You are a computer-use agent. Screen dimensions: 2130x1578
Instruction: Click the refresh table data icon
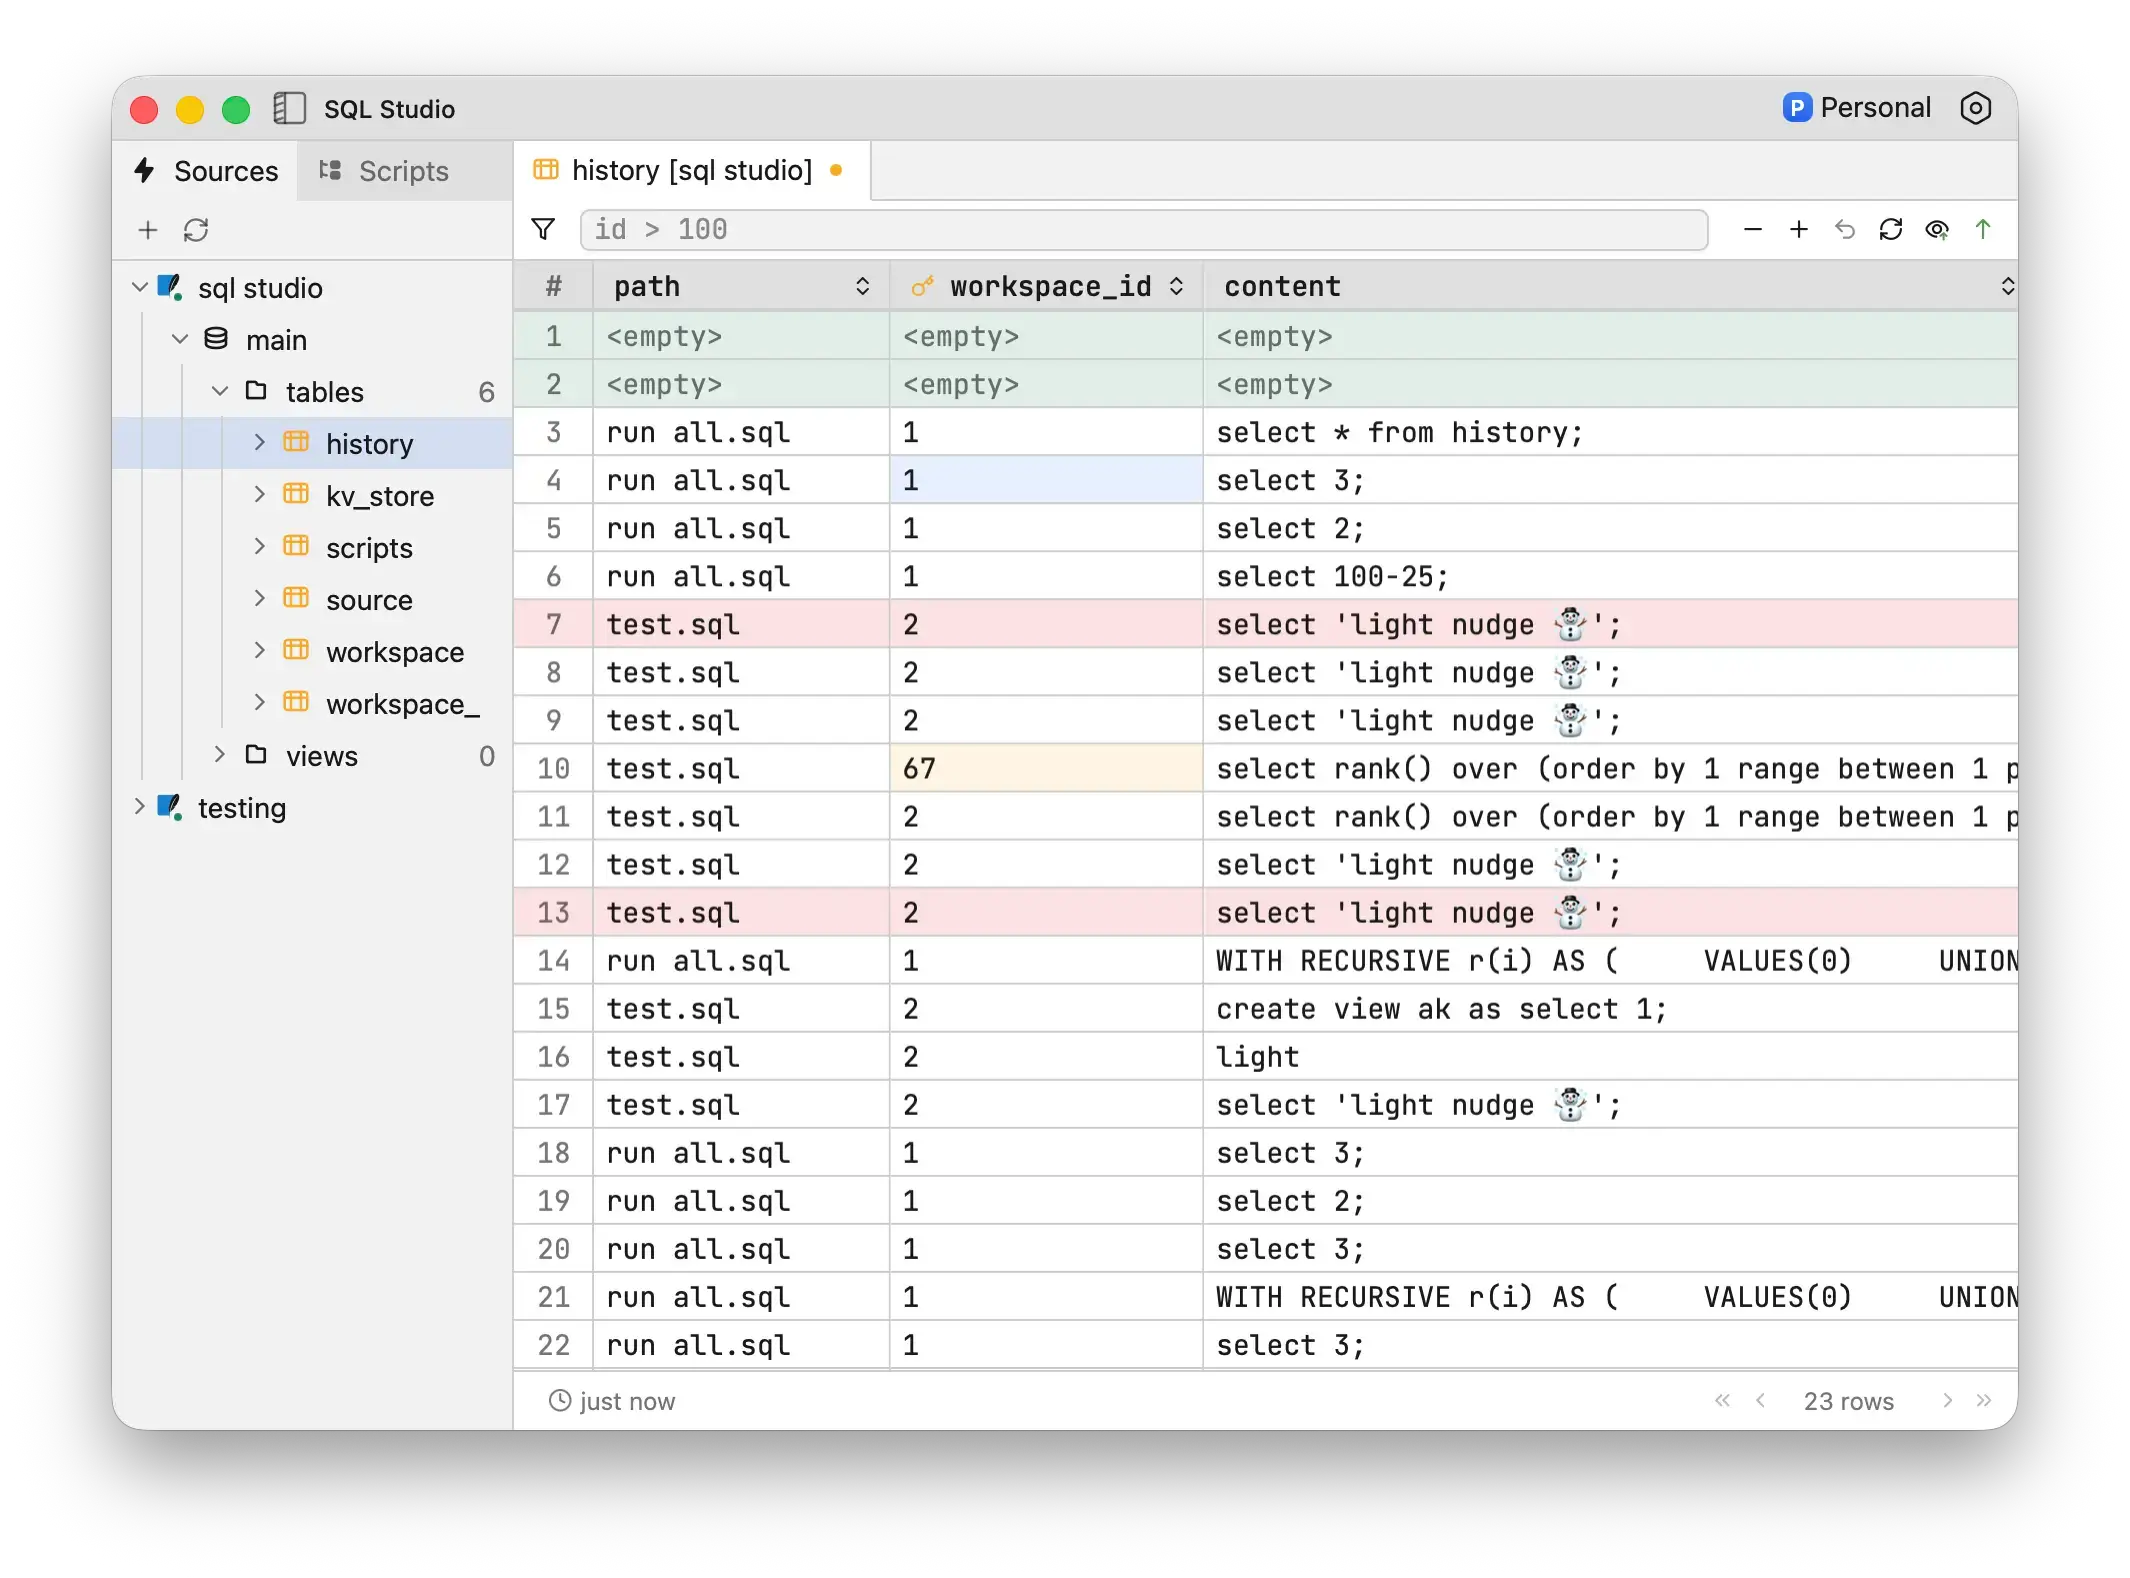pos(1890,230)
